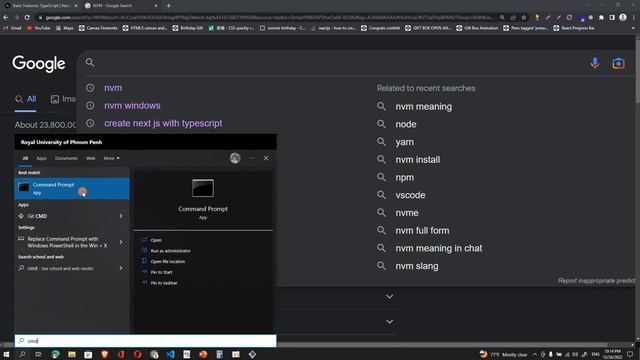The image size is (640, 360).
Task: Select the node related search
Action: point(406,124)
